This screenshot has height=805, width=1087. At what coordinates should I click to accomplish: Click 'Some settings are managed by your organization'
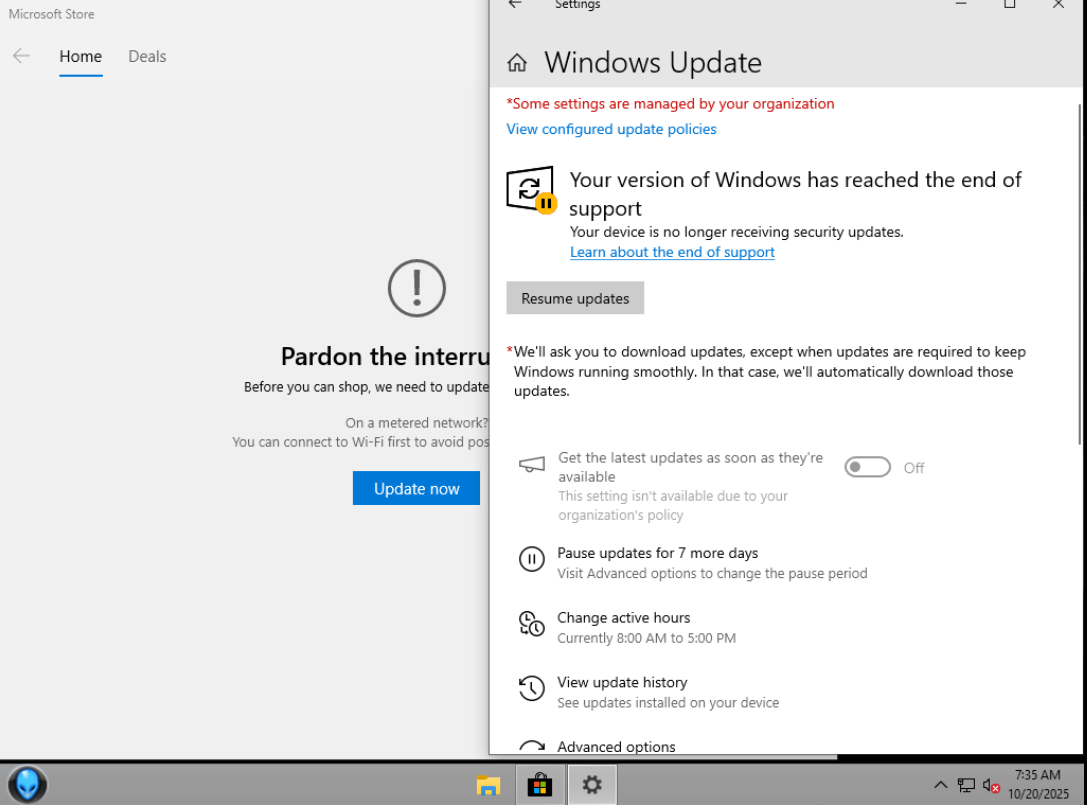coord(670,104)
